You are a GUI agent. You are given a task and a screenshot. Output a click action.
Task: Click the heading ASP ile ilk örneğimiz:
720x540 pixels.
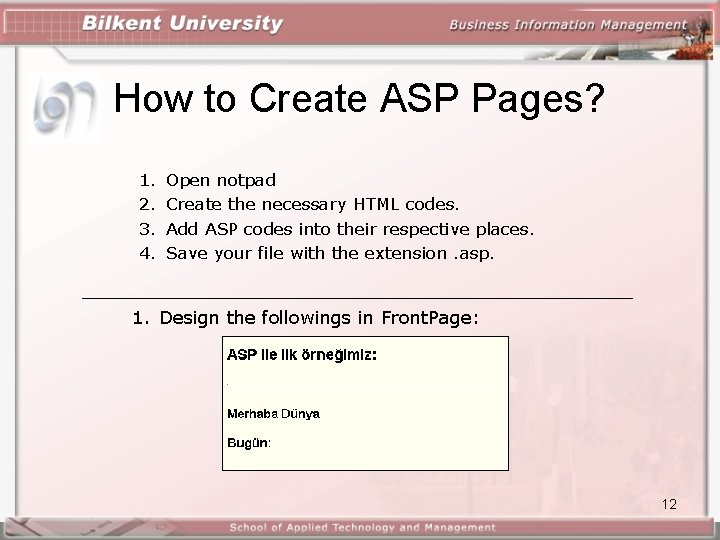(x=302, y=355)
